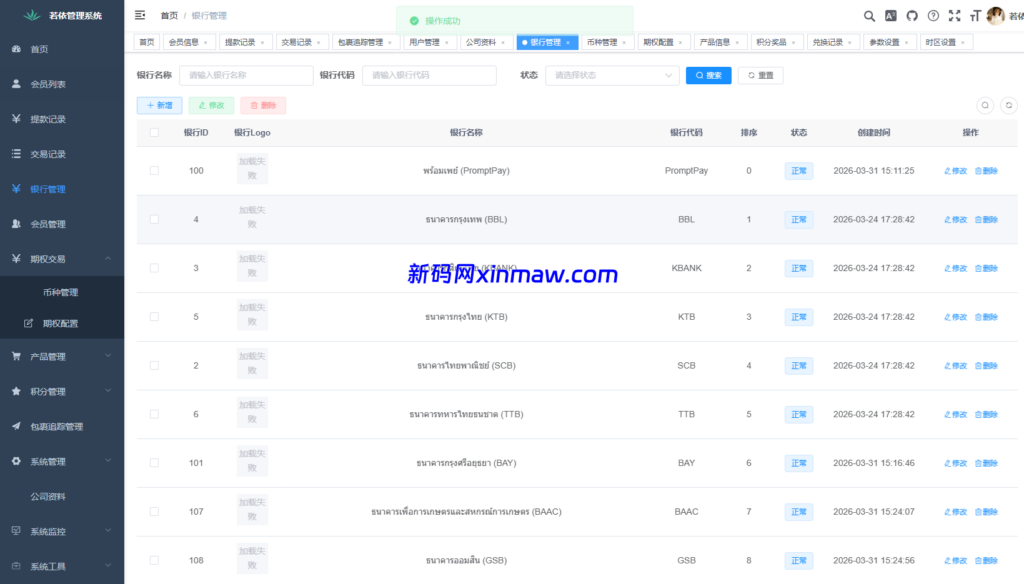The image size is (1024, 584).
Task: Open the user avatar menu
Action: (x=996, y=16)
